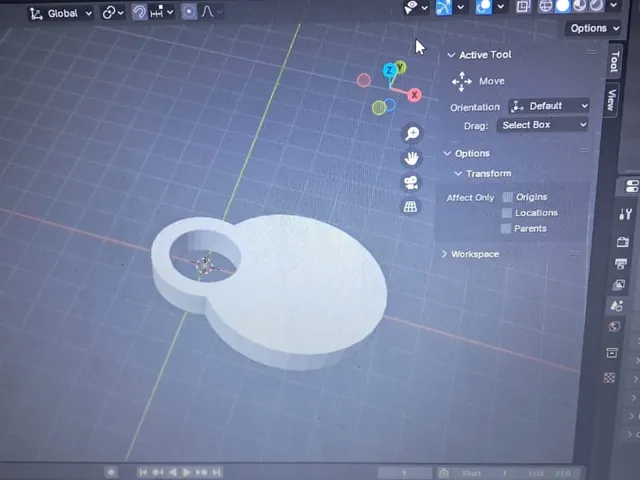Click the blue Z axis gizmo

(x=389, y=71)
